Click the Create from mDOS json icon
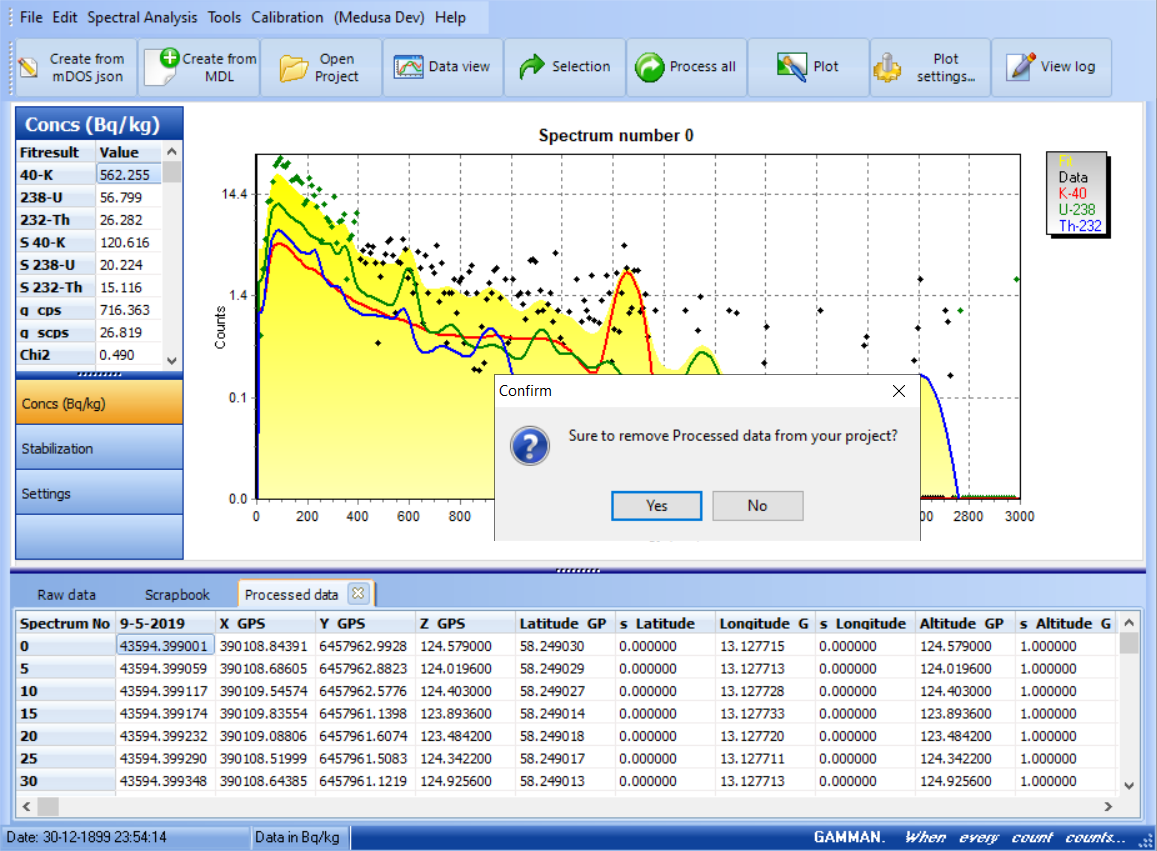This screenshot has height=851, width=1157. (30, 67)
